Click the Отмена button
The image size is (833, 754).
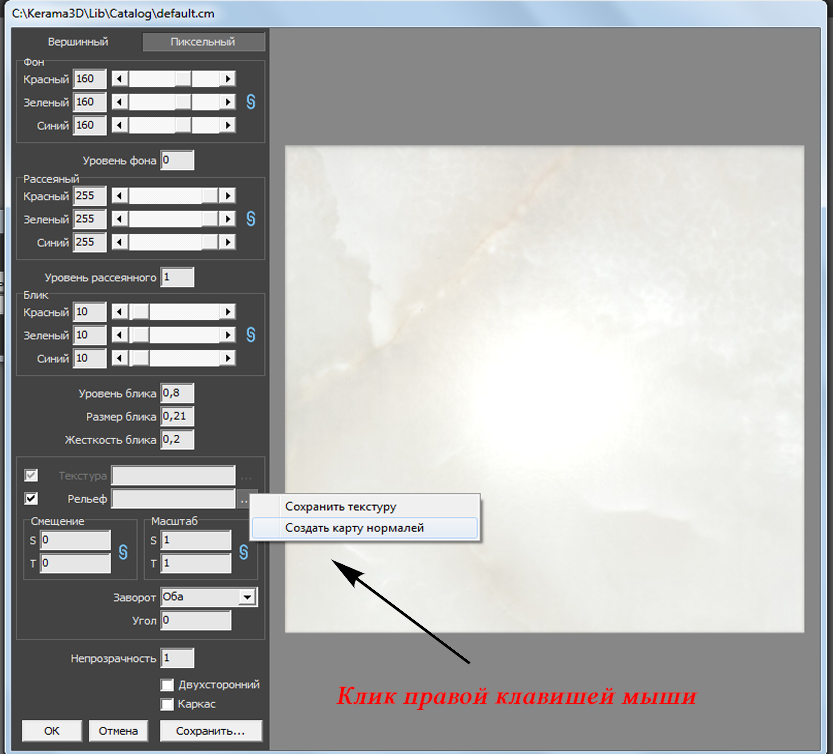pos(118,731)
